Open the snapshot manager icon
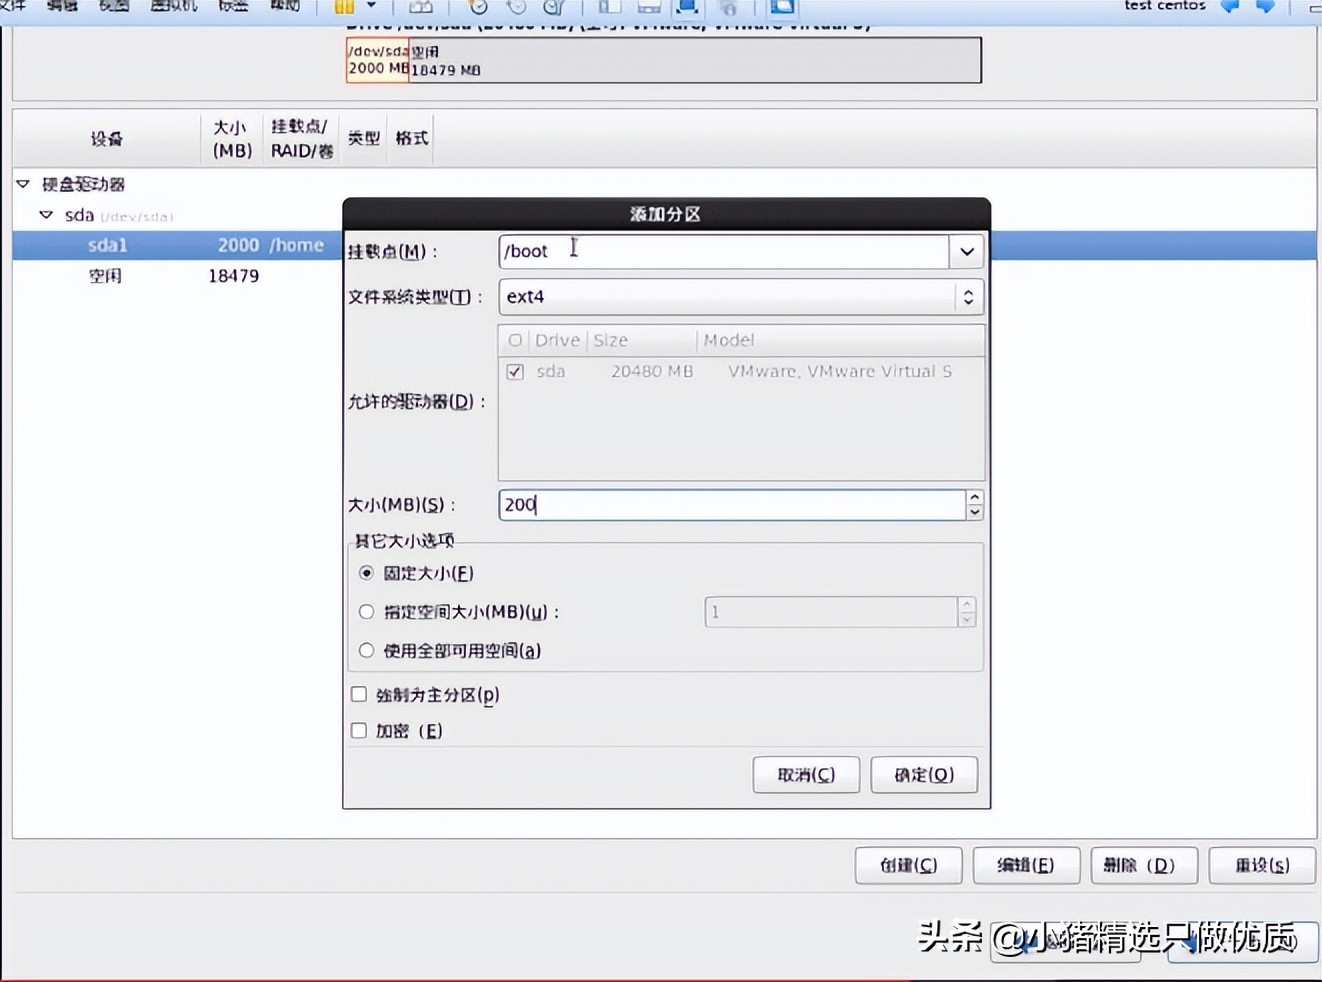The height and width of the screenshot is (982, 1322). tap(551, 8)
